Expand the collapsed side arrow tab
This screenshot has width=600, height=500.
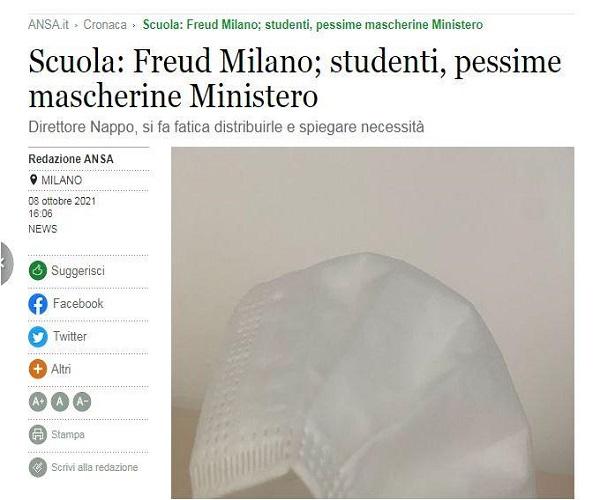pyautogui.click(x=6, y=263)
